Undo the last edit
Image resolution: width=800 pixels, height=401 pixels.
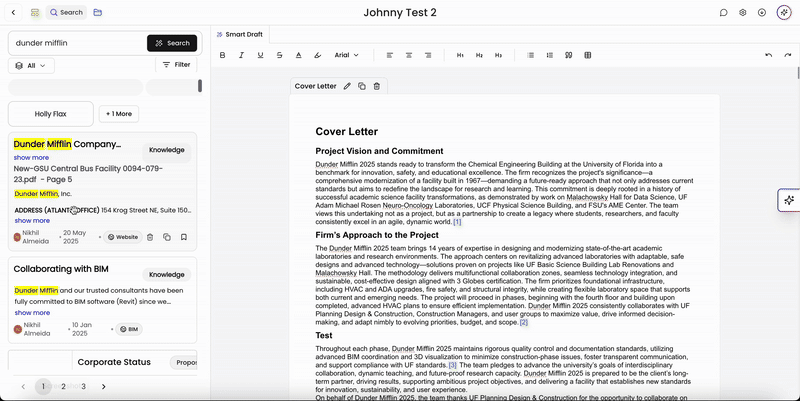point(769,55)
